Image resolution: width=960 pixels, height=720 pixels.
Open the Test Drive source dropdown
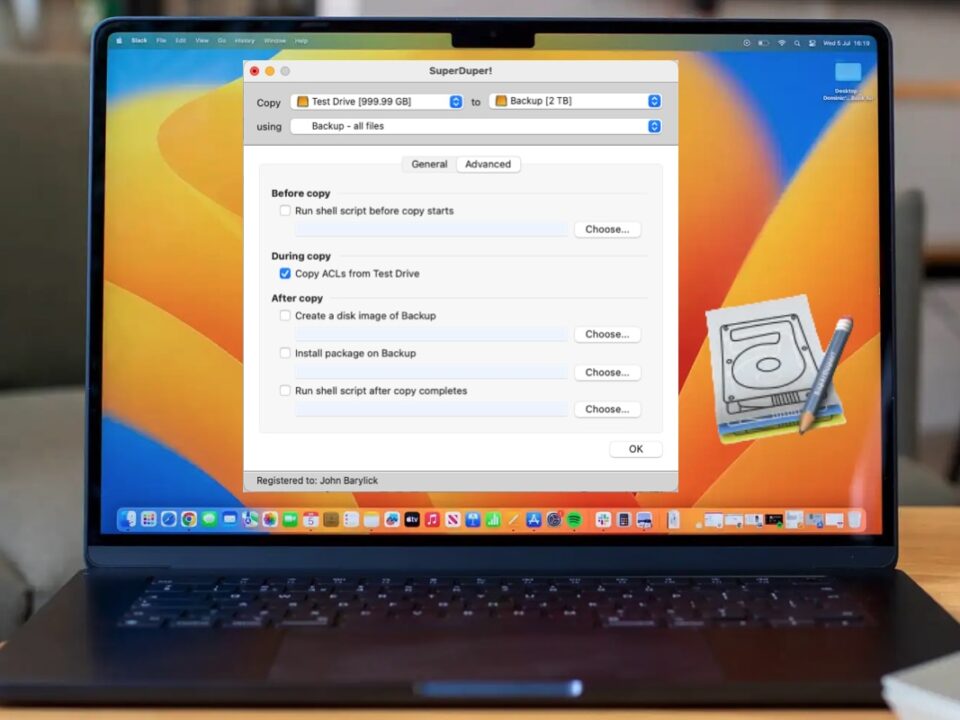point(377,101)
